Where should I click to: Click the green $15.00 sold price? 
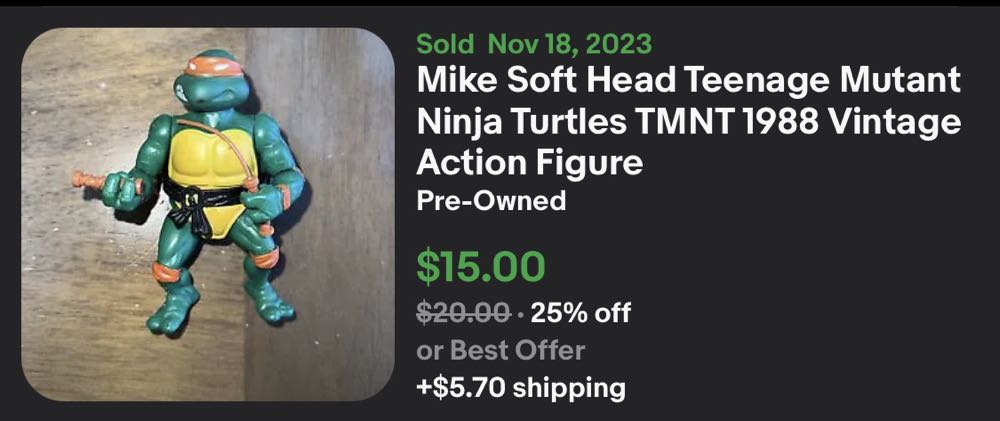tap(481, 266)
